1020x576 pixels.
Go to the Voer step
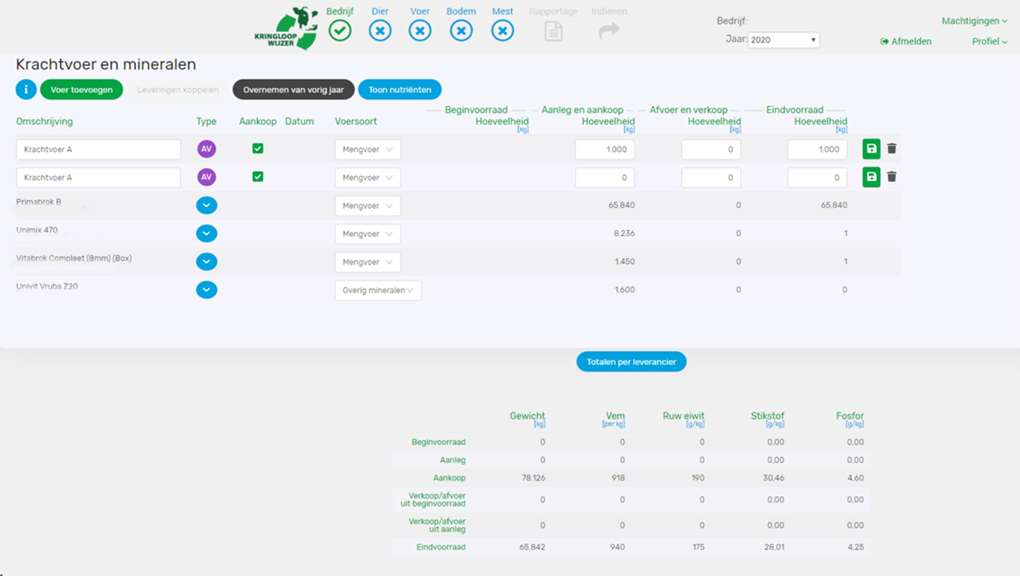click(420, 31)
